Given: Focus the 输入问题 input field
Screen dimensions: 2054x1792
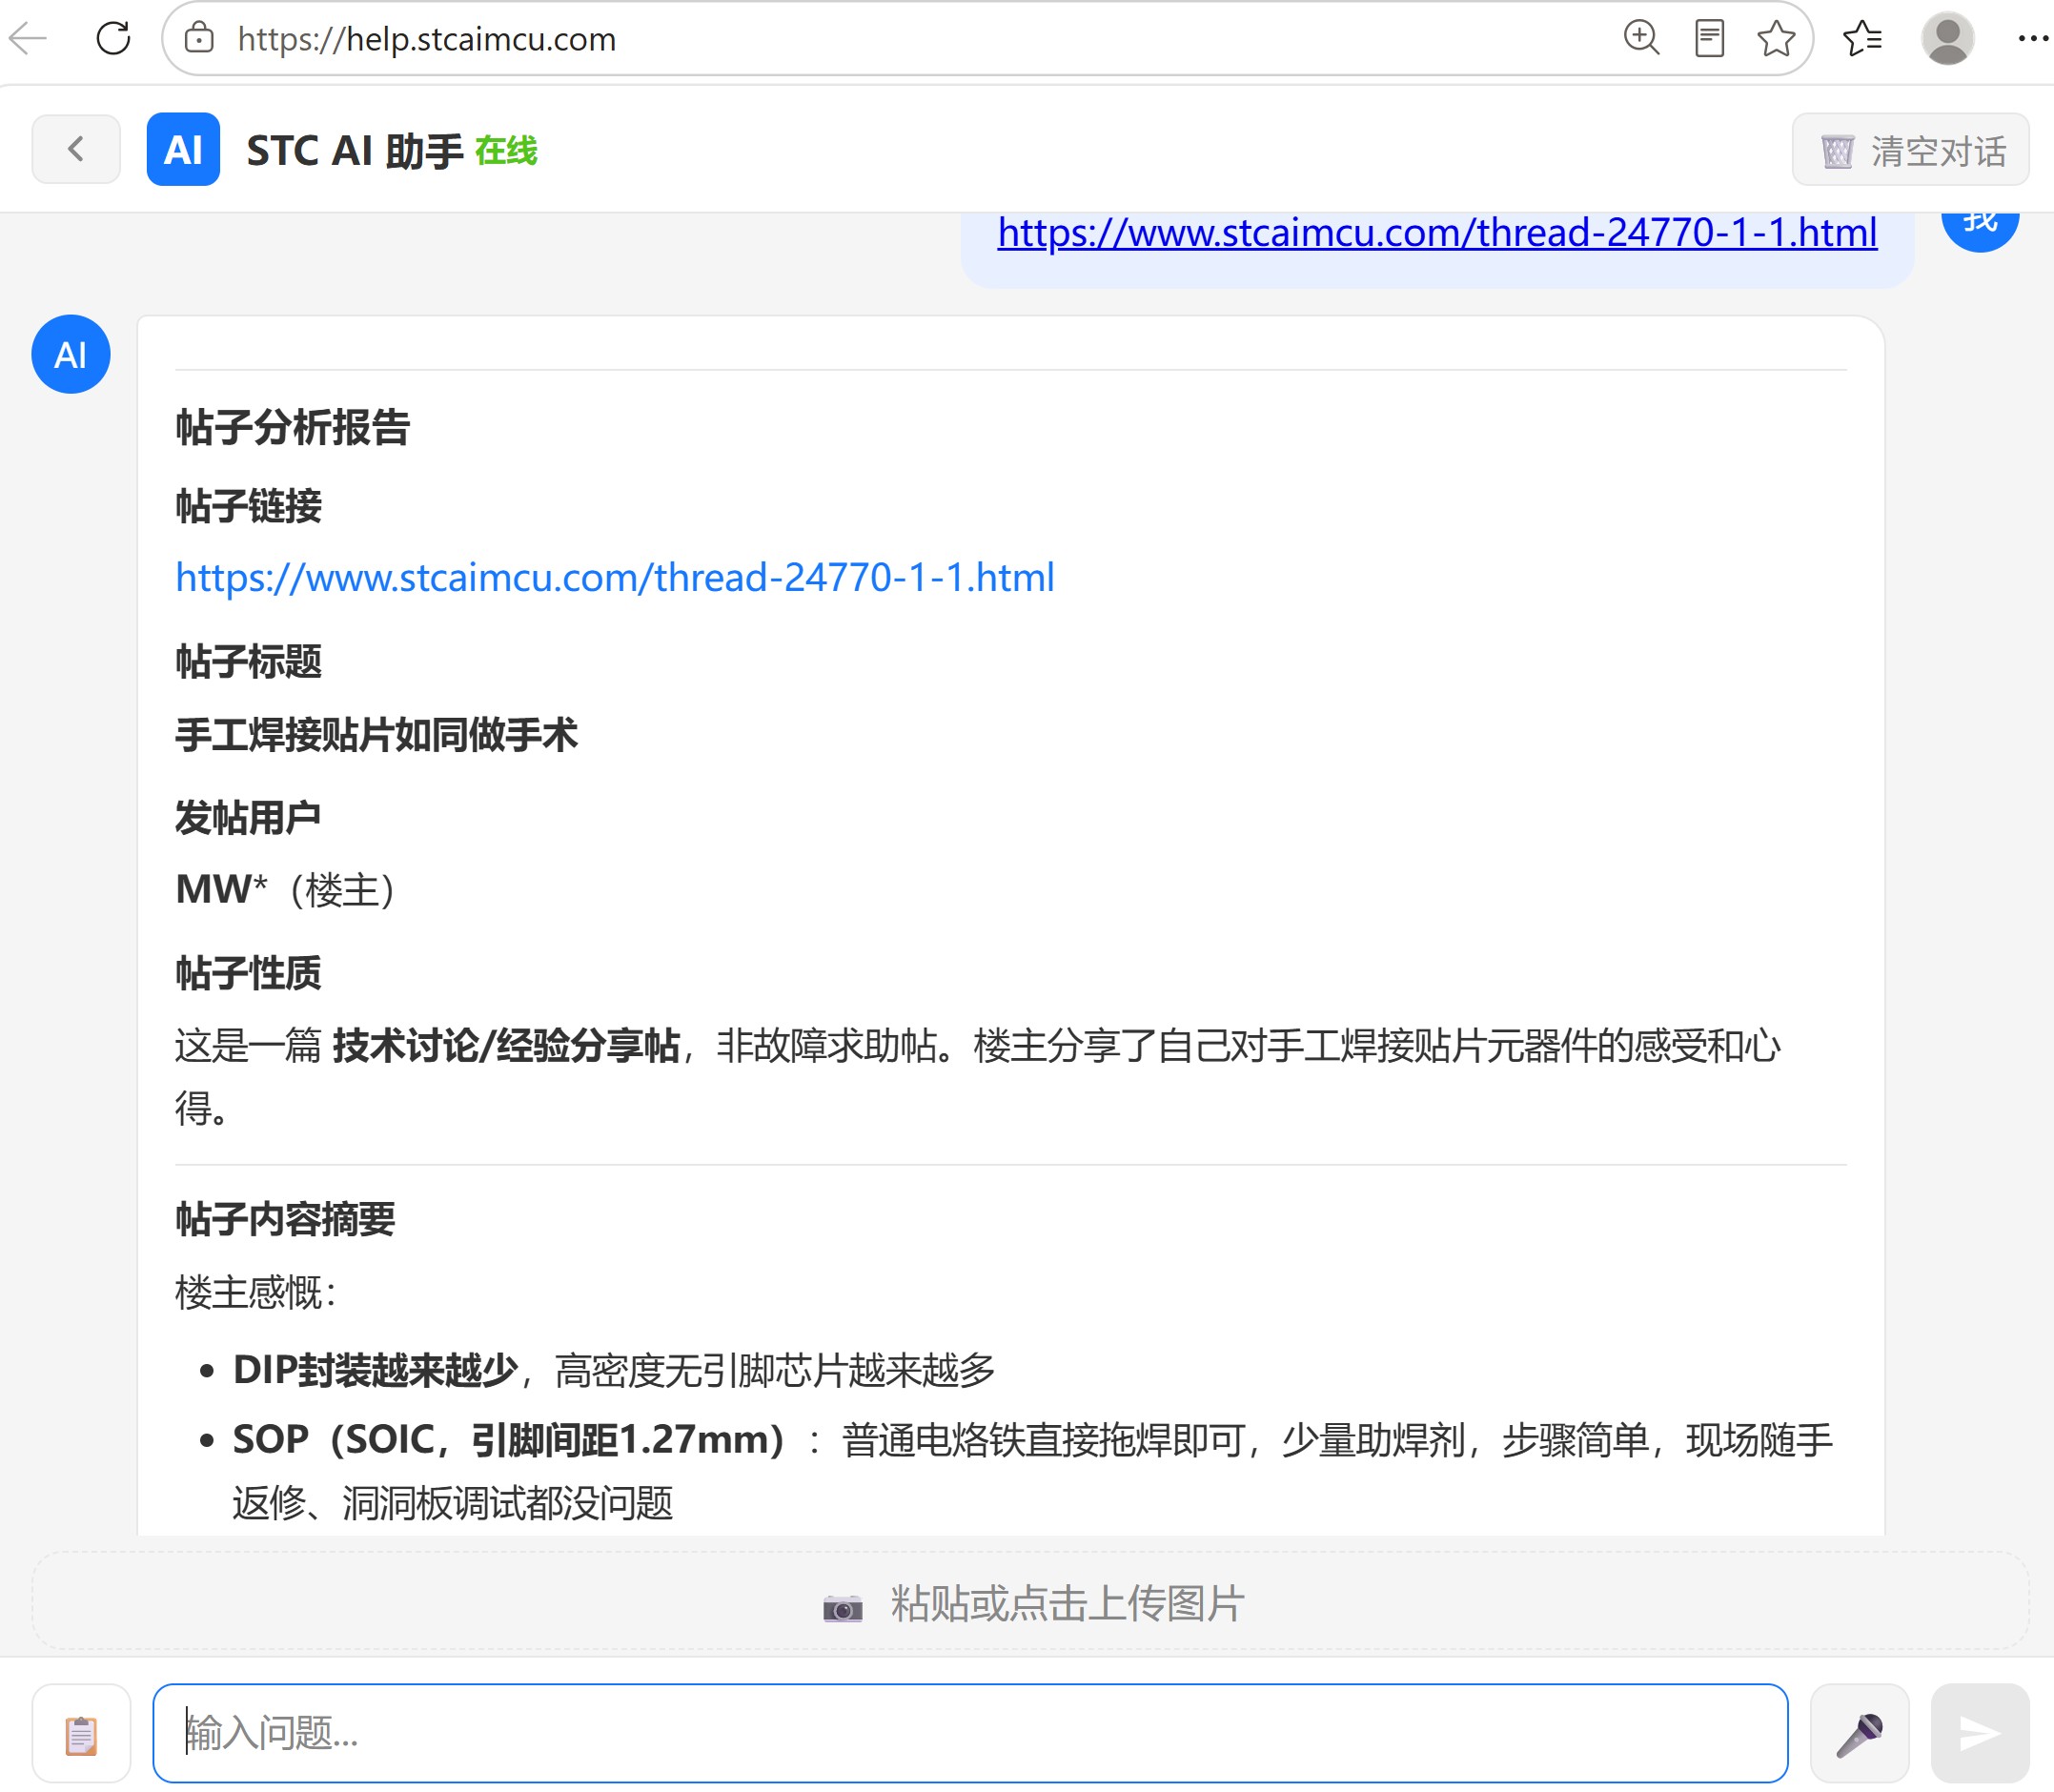Looking at the screenshot, I should pyautogui.click(x=970, y=1734).
